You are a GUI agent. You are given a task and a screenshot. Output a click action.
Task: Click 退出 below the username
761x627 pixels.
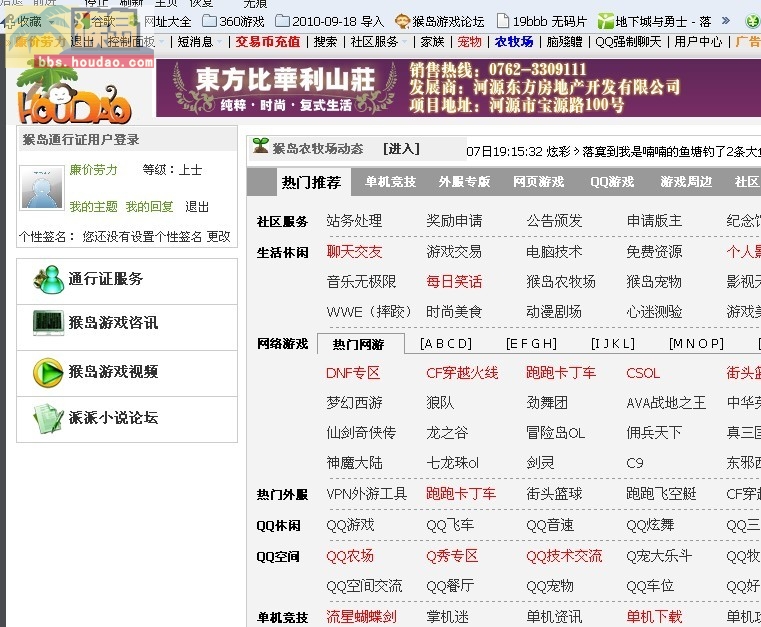197,207
